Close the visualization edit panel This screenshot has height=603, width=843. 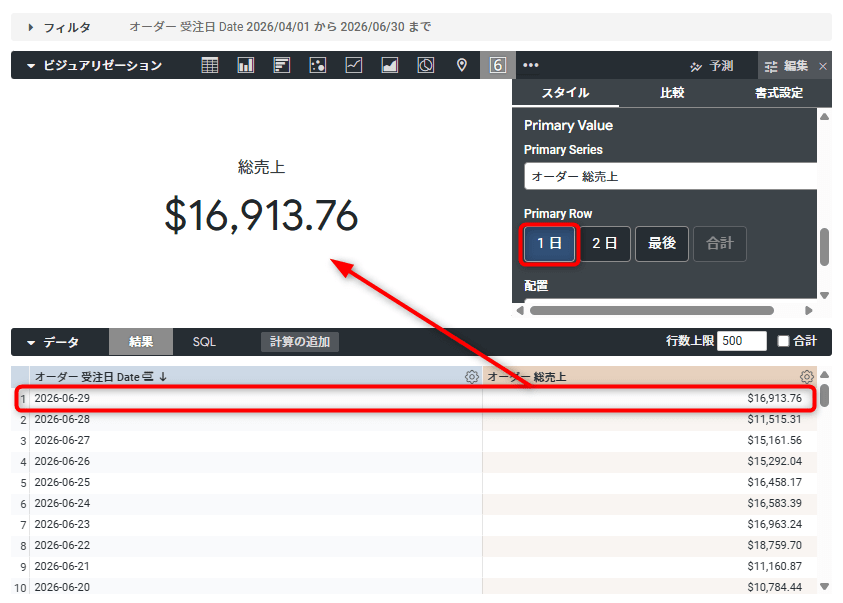coord(823,66)
